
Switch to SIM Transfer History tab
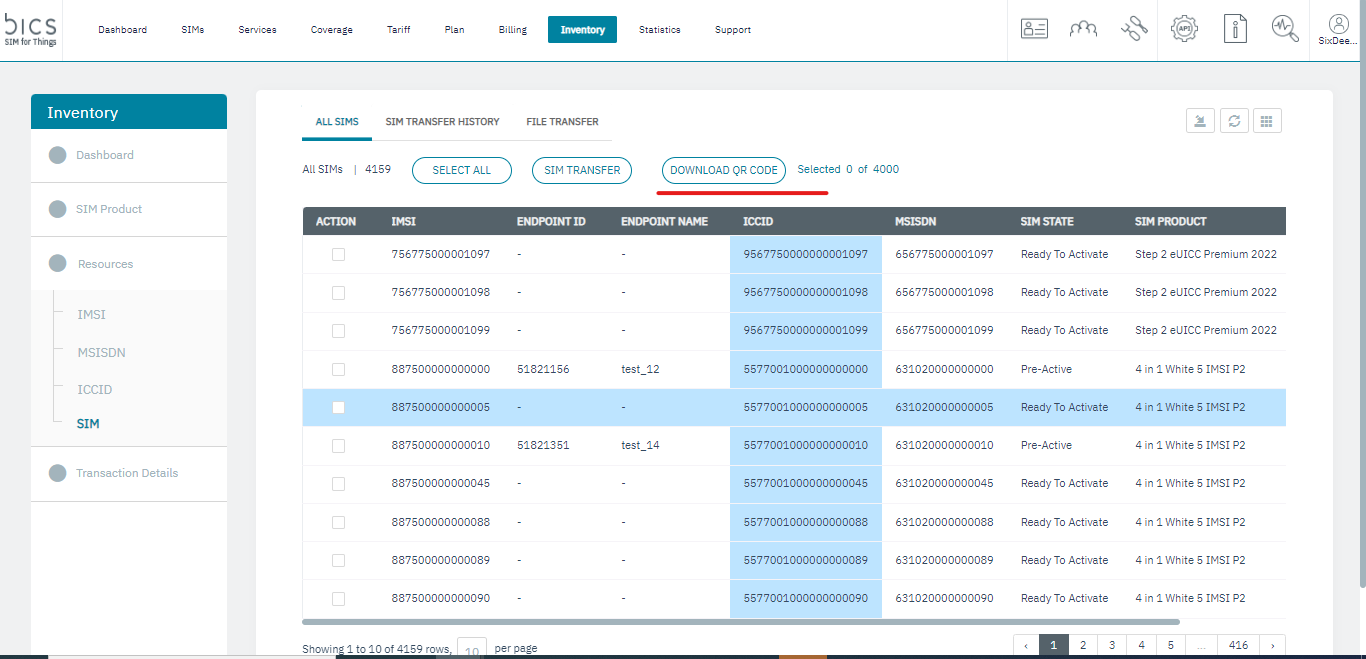click(442, 122)
